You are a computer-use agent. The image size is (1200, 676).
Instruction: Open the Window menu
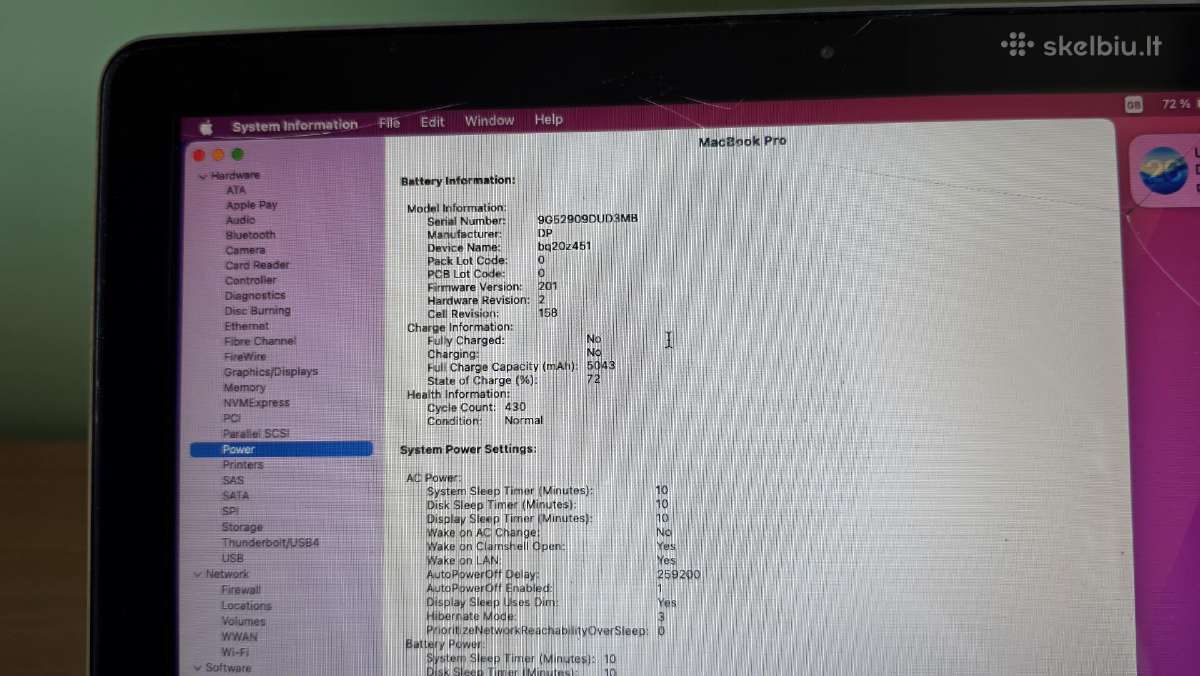[490, 121]
